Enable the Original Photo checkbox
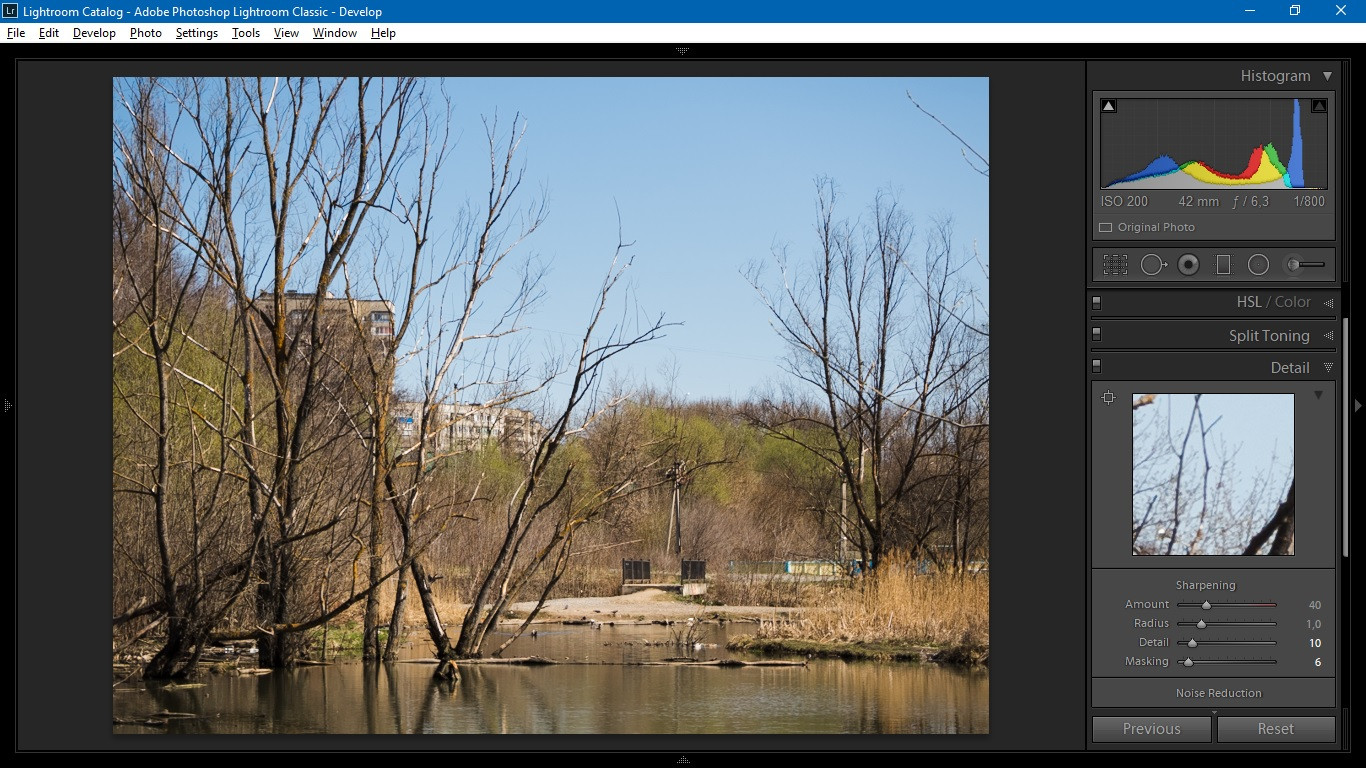This screenshot has height=768, width=1366. pyautogui.click(x=1106, y=227)
